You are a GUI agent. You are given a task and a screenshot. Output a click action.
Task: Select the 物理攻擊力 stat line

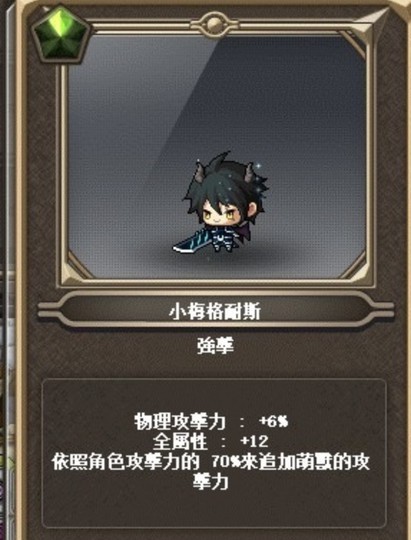(211, 422)
